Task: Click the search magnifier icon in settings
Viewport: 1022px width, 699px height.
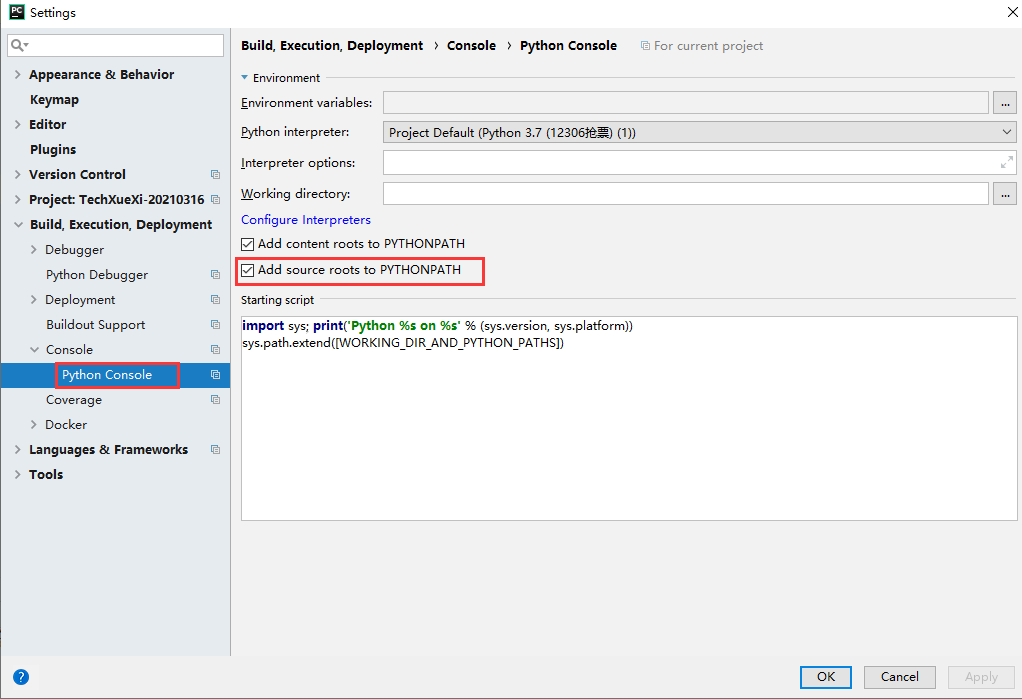Action: [x=19, y=45]
